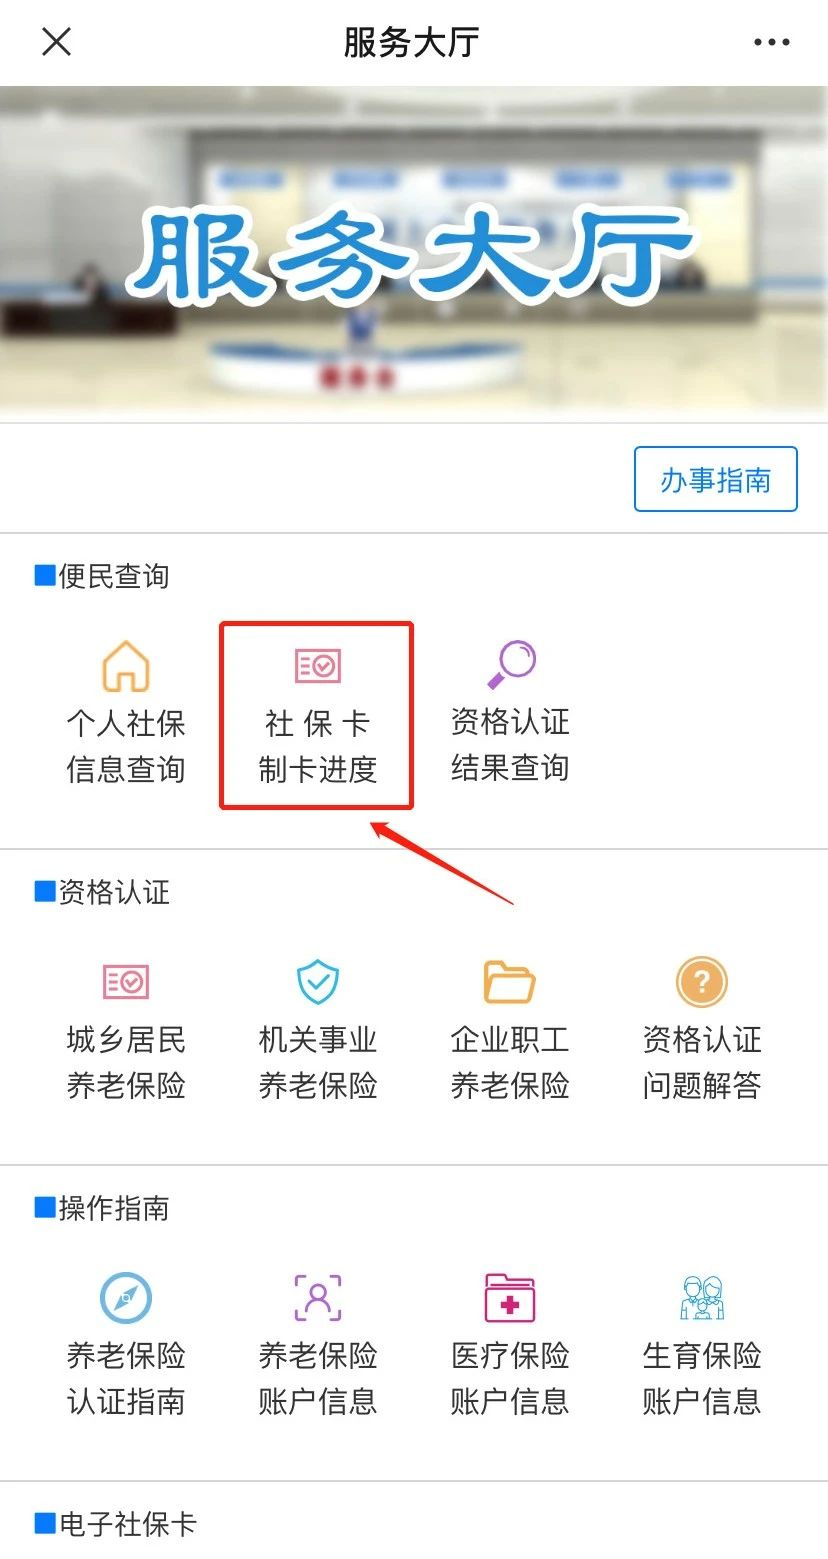828x1559 pixels.
Task: Open 医疗保险账户信息 medical folder icon
Action: (510, 1298)
